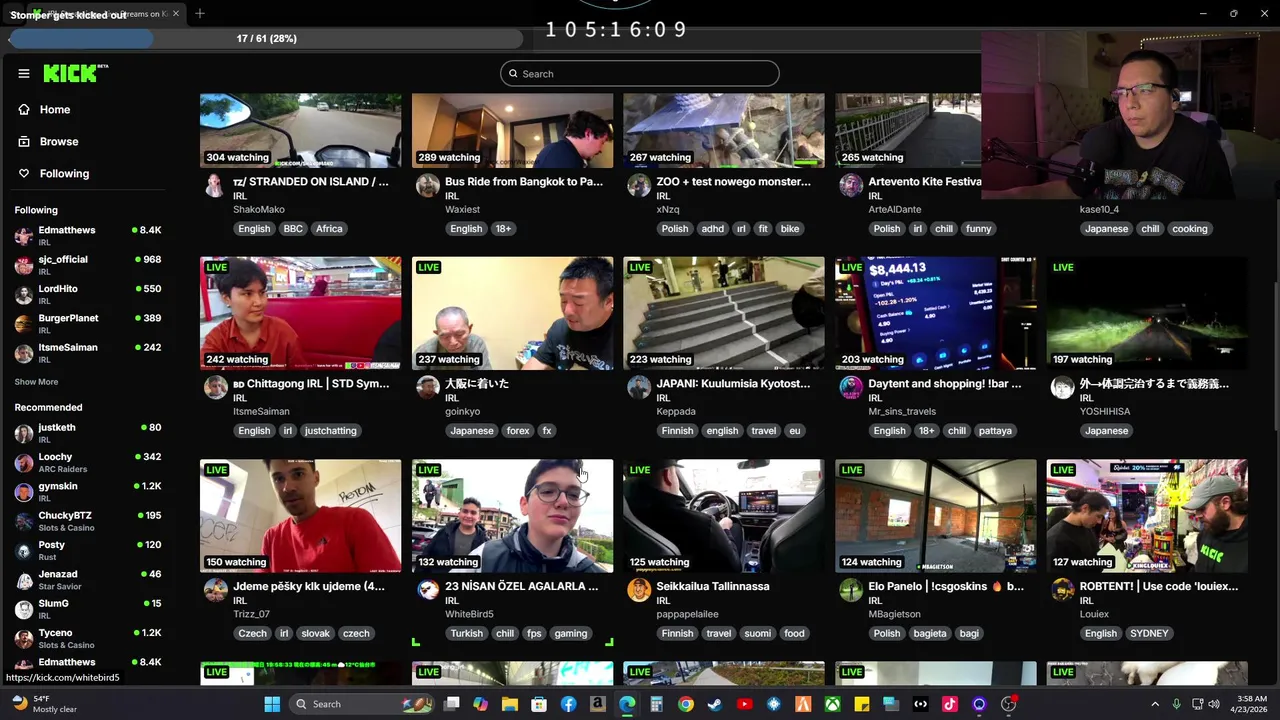
Task: Open Trizz_07 stream thumbnail
Action: point(300,516)
